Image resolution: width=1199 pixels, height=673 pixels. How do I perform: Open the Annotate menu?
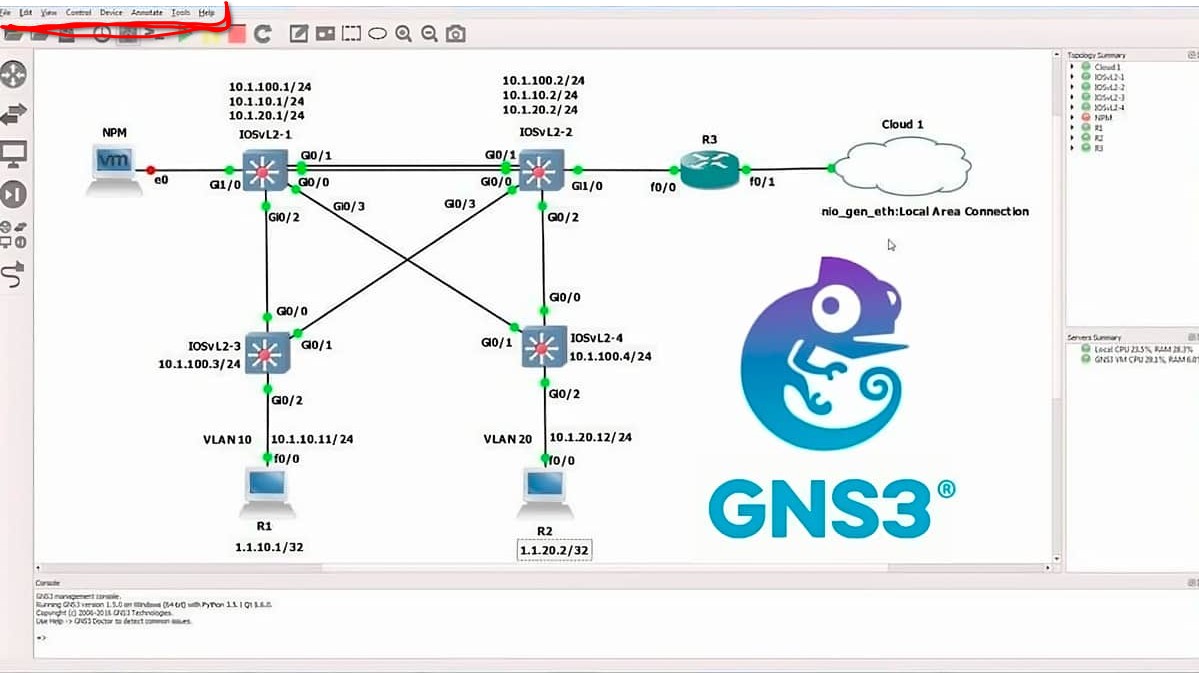(x=147, y=13)
